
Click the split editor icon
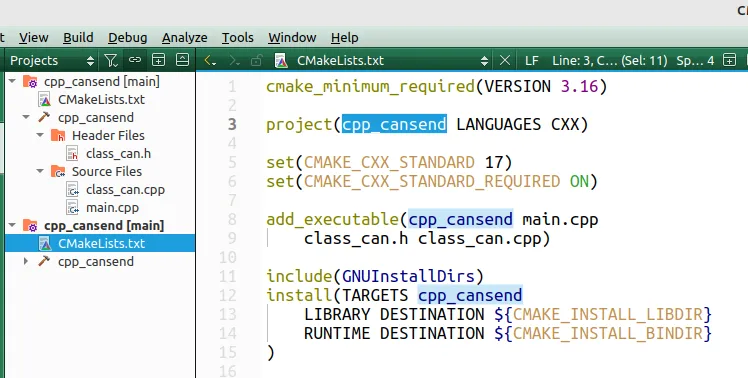pos(729,60)
